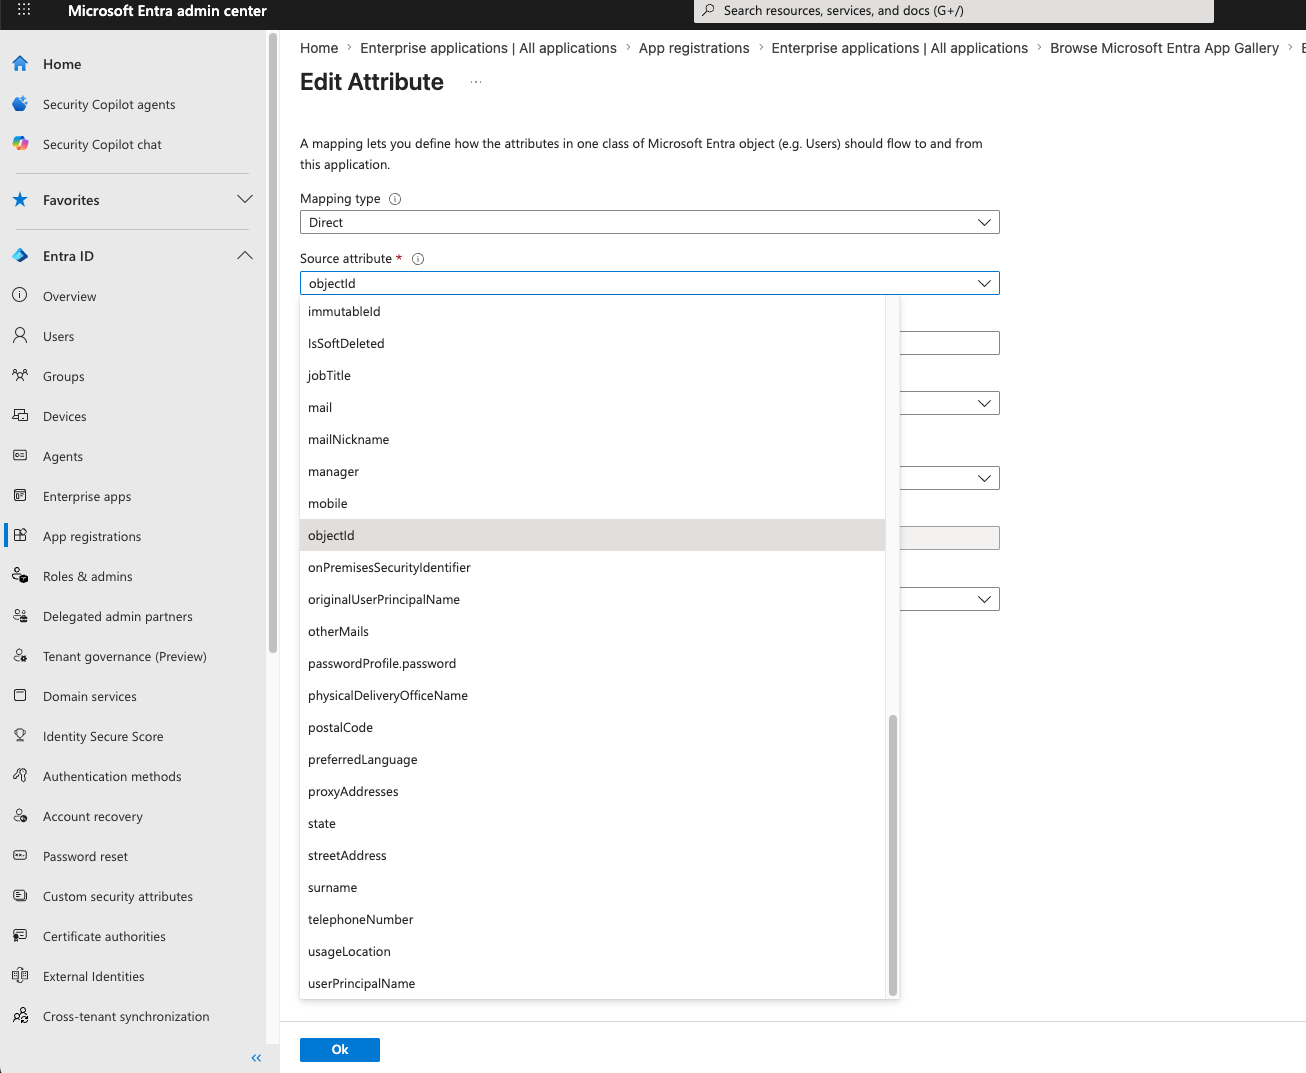Viewport: 1306px width, 1073px height.
Task: Click the Devices icon in sidebar
Action: click(20, 416)
